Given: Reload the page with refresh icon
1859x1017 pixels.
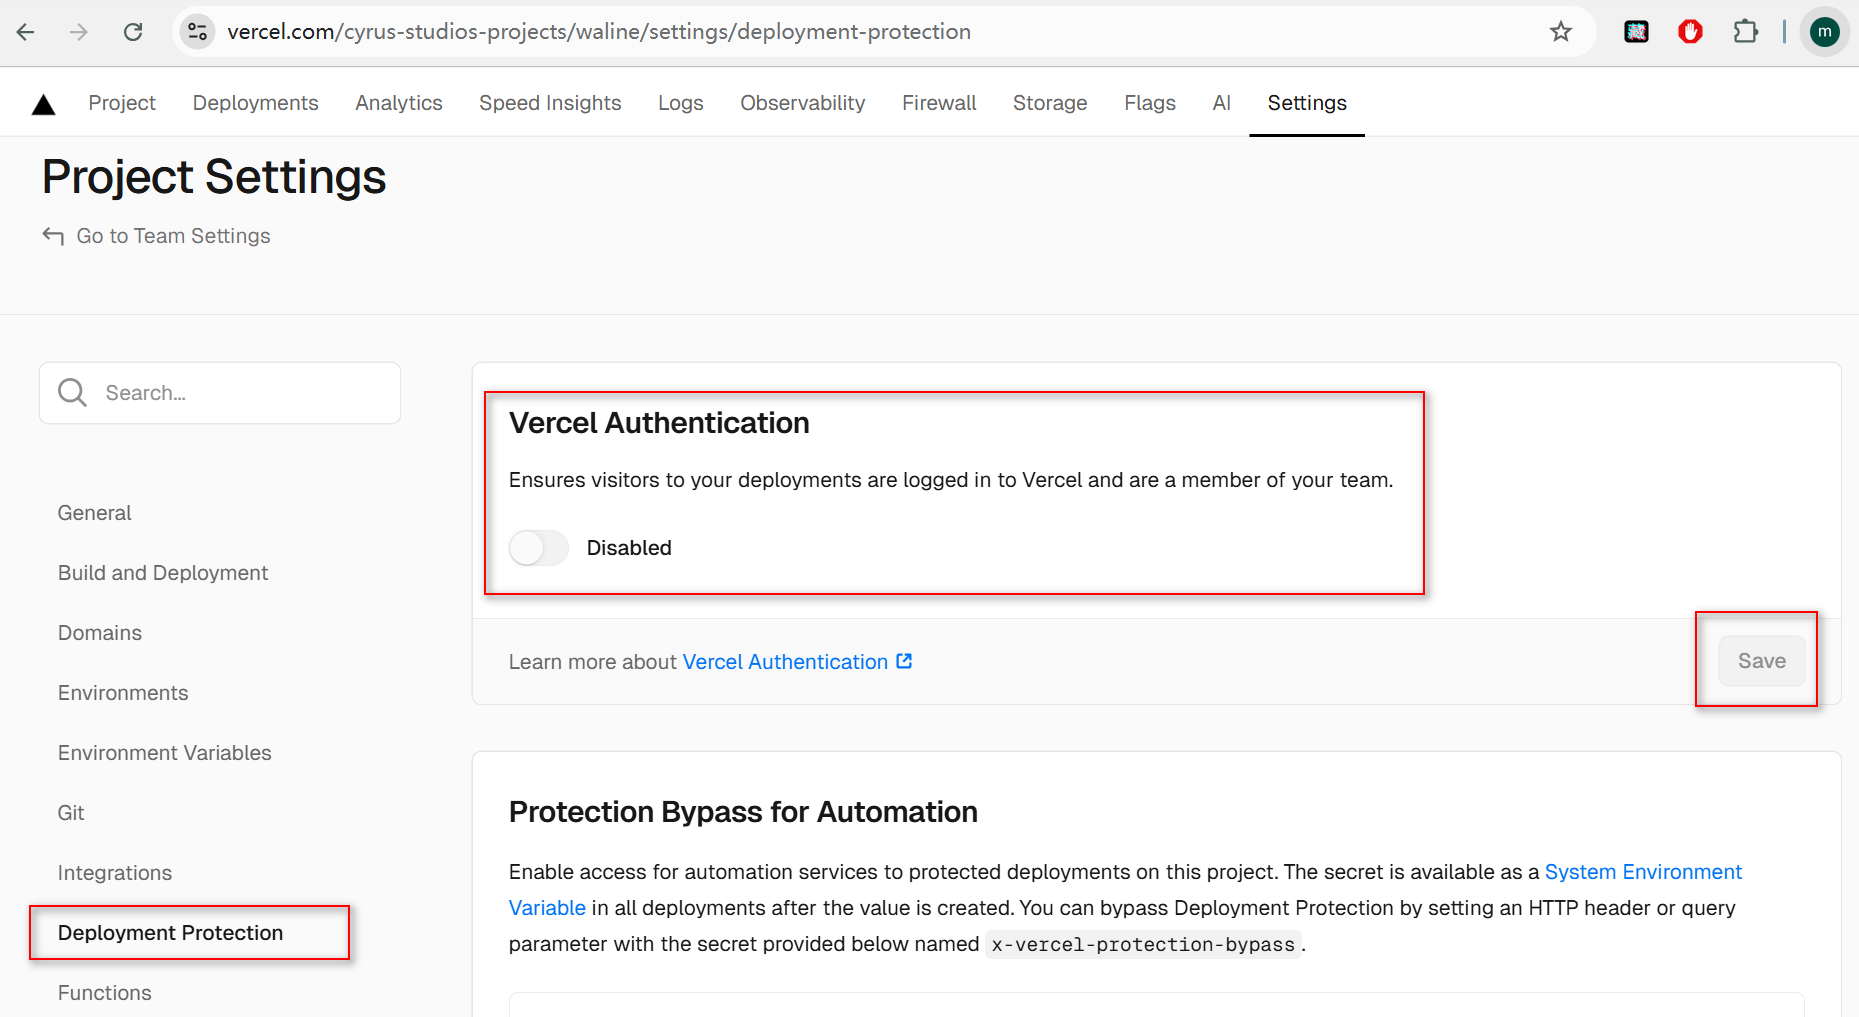Looking at the screenshot, I should pyautogui.click(x=133, y=32).
